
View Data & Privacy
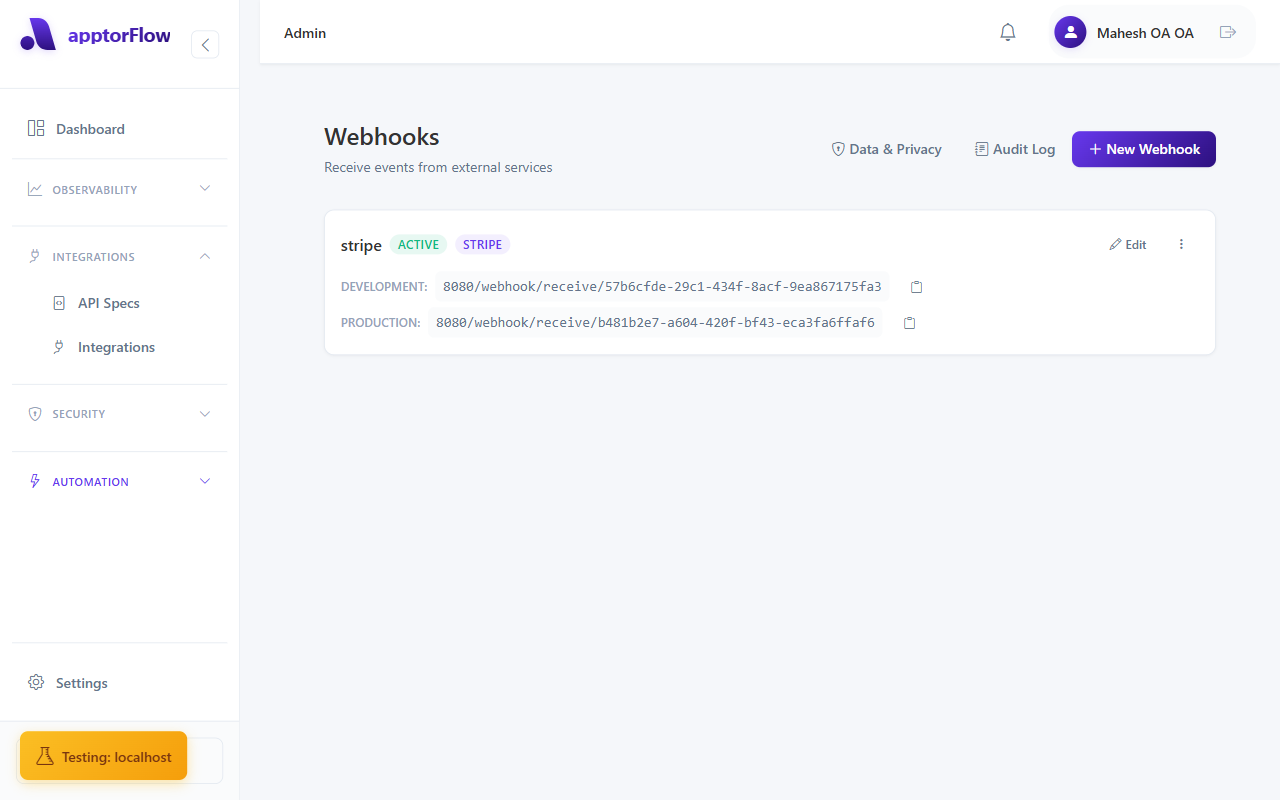coord(886,148)
